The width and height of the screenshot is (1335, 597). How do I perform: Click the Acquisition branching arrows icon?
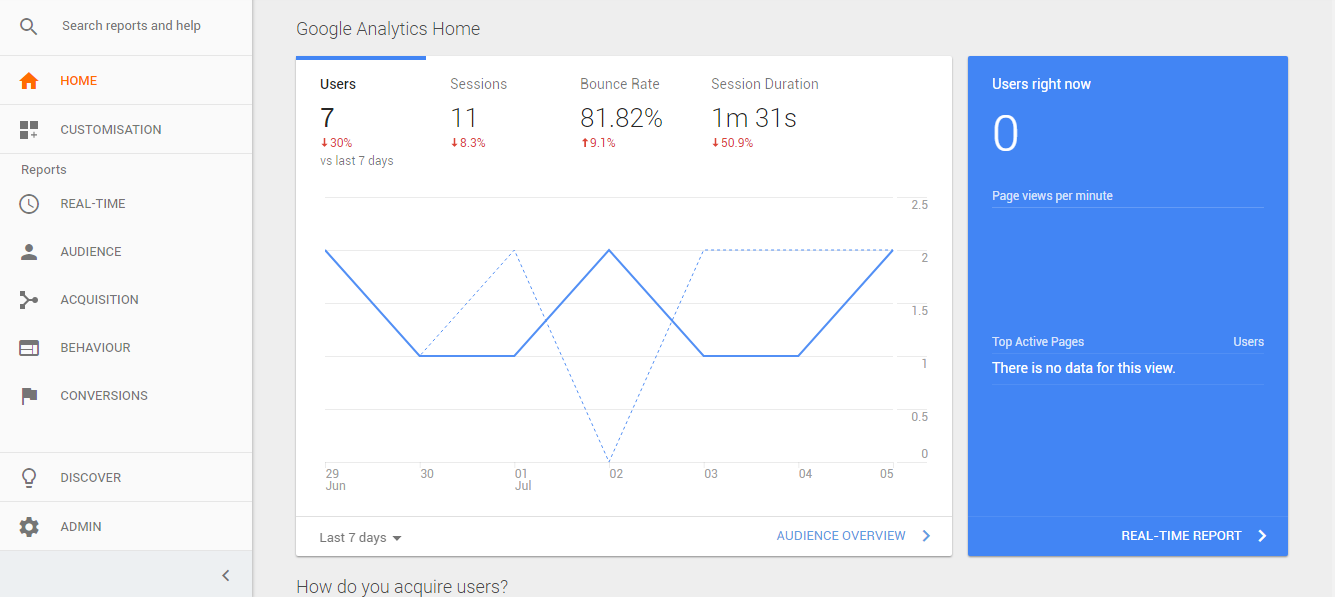(x=29, y=300)
